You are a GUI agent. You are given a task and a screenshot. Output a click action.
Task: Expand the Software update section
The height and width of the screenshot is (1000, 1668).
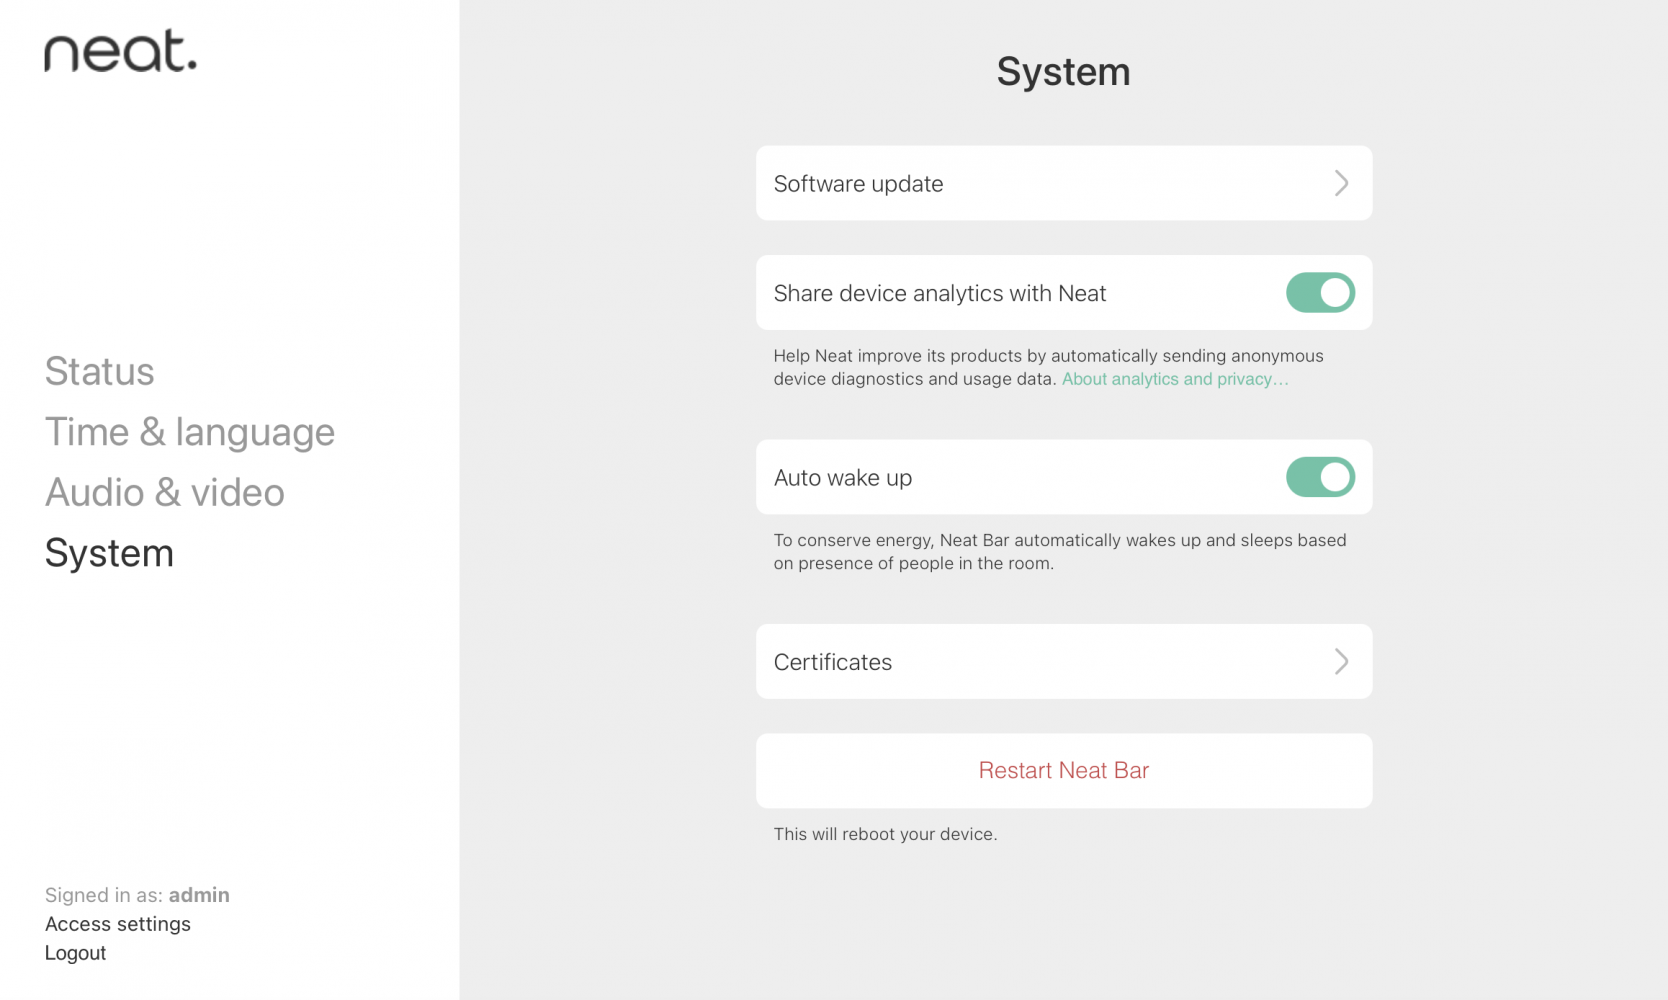point(1063,183)
